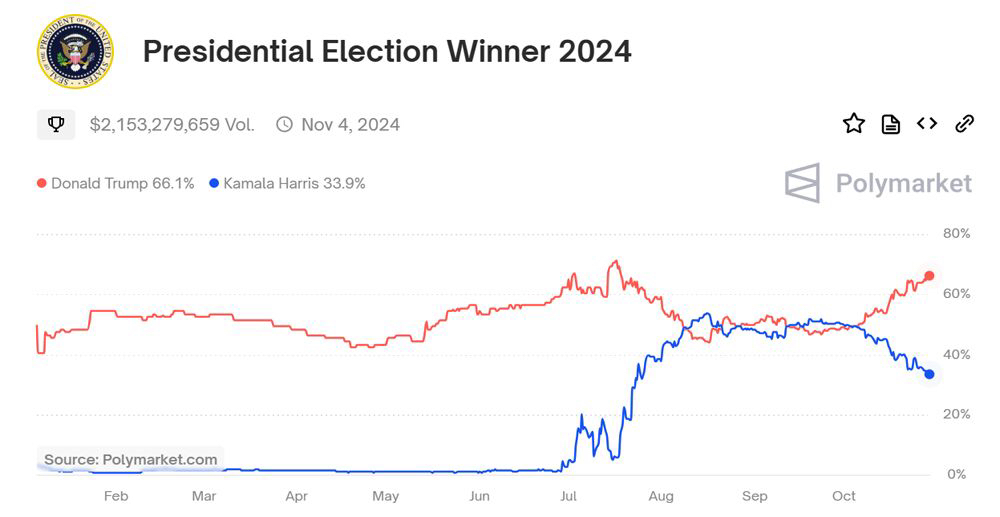This screenshot has height=517, width=1000.
Task: Click the embed code brackets icon
Action: [x=927, y=123]
